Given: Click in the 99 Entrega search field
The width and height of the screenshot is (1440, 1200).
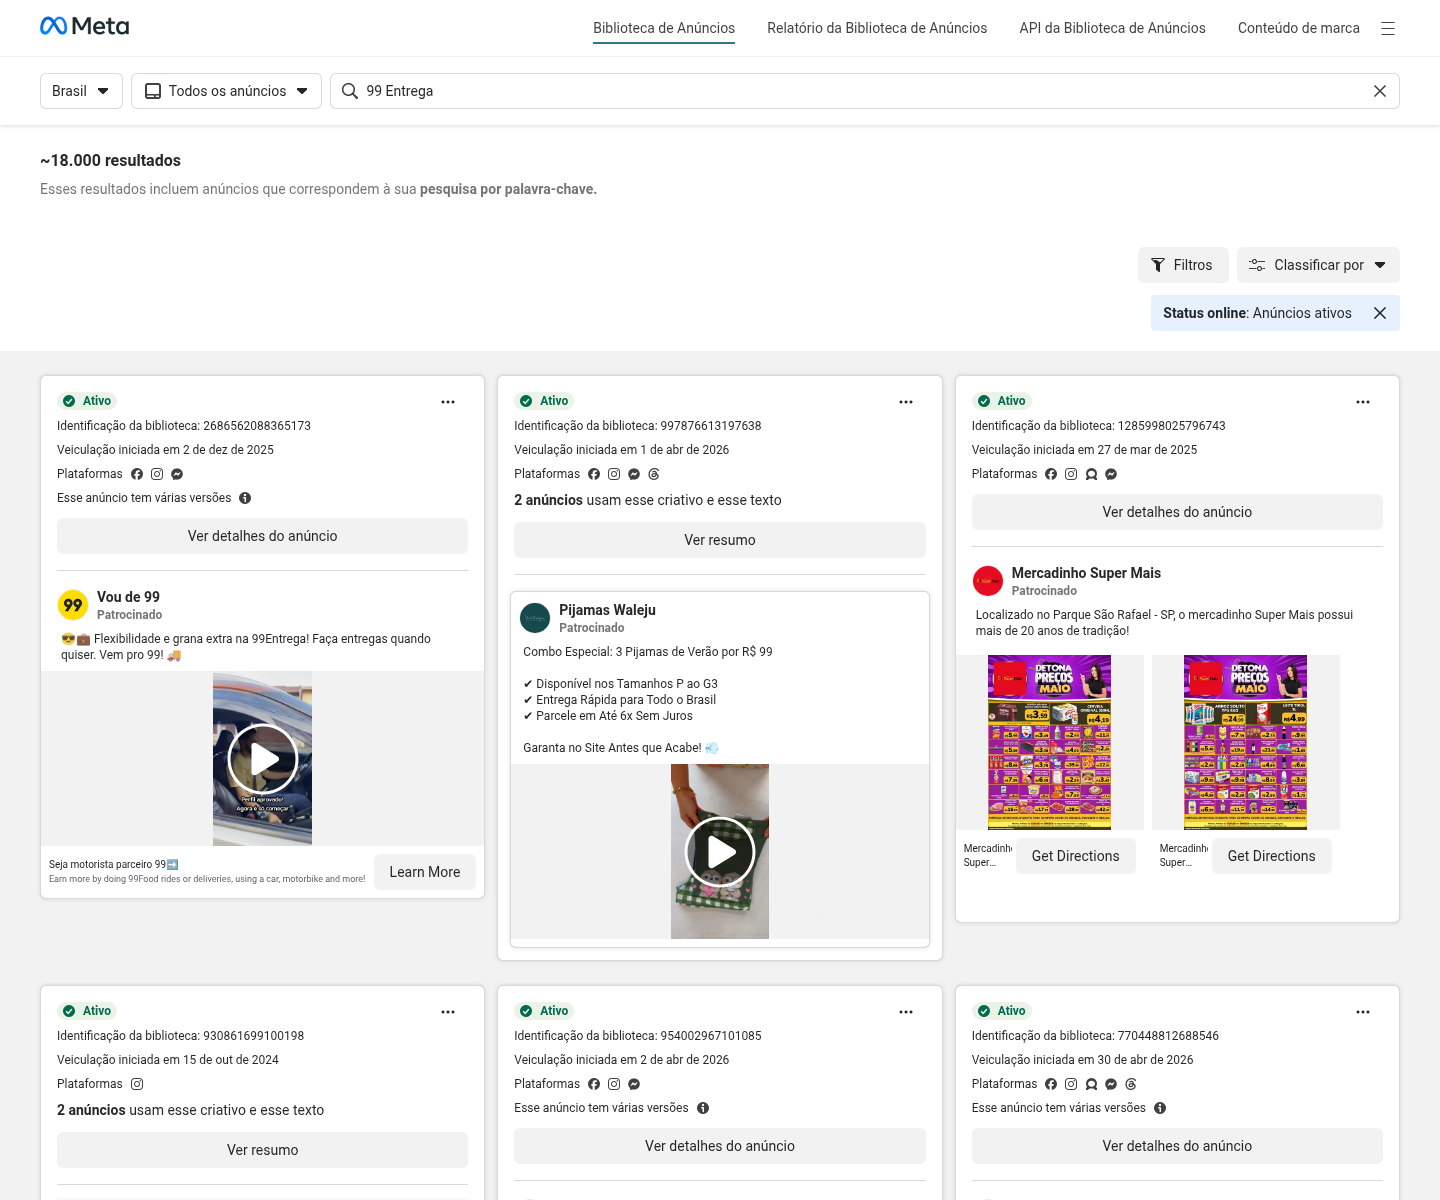Looking at the screenshot, I should point(865,91).
